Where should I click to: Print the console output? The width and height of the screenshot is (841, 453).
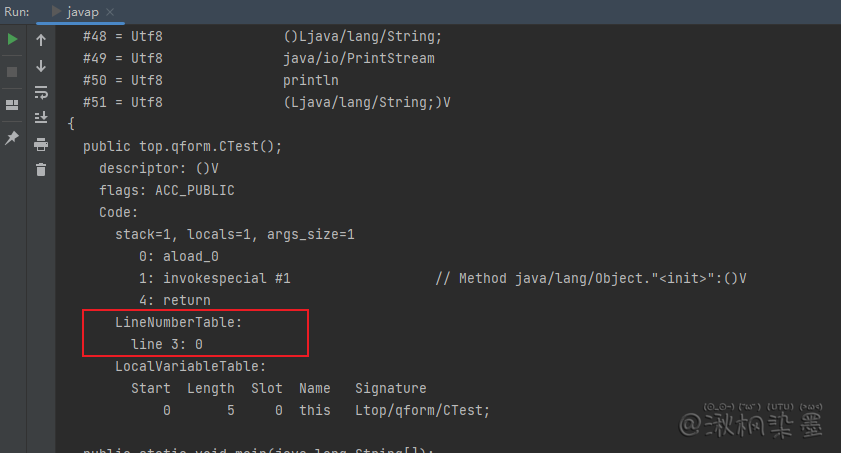click(41, 144)
